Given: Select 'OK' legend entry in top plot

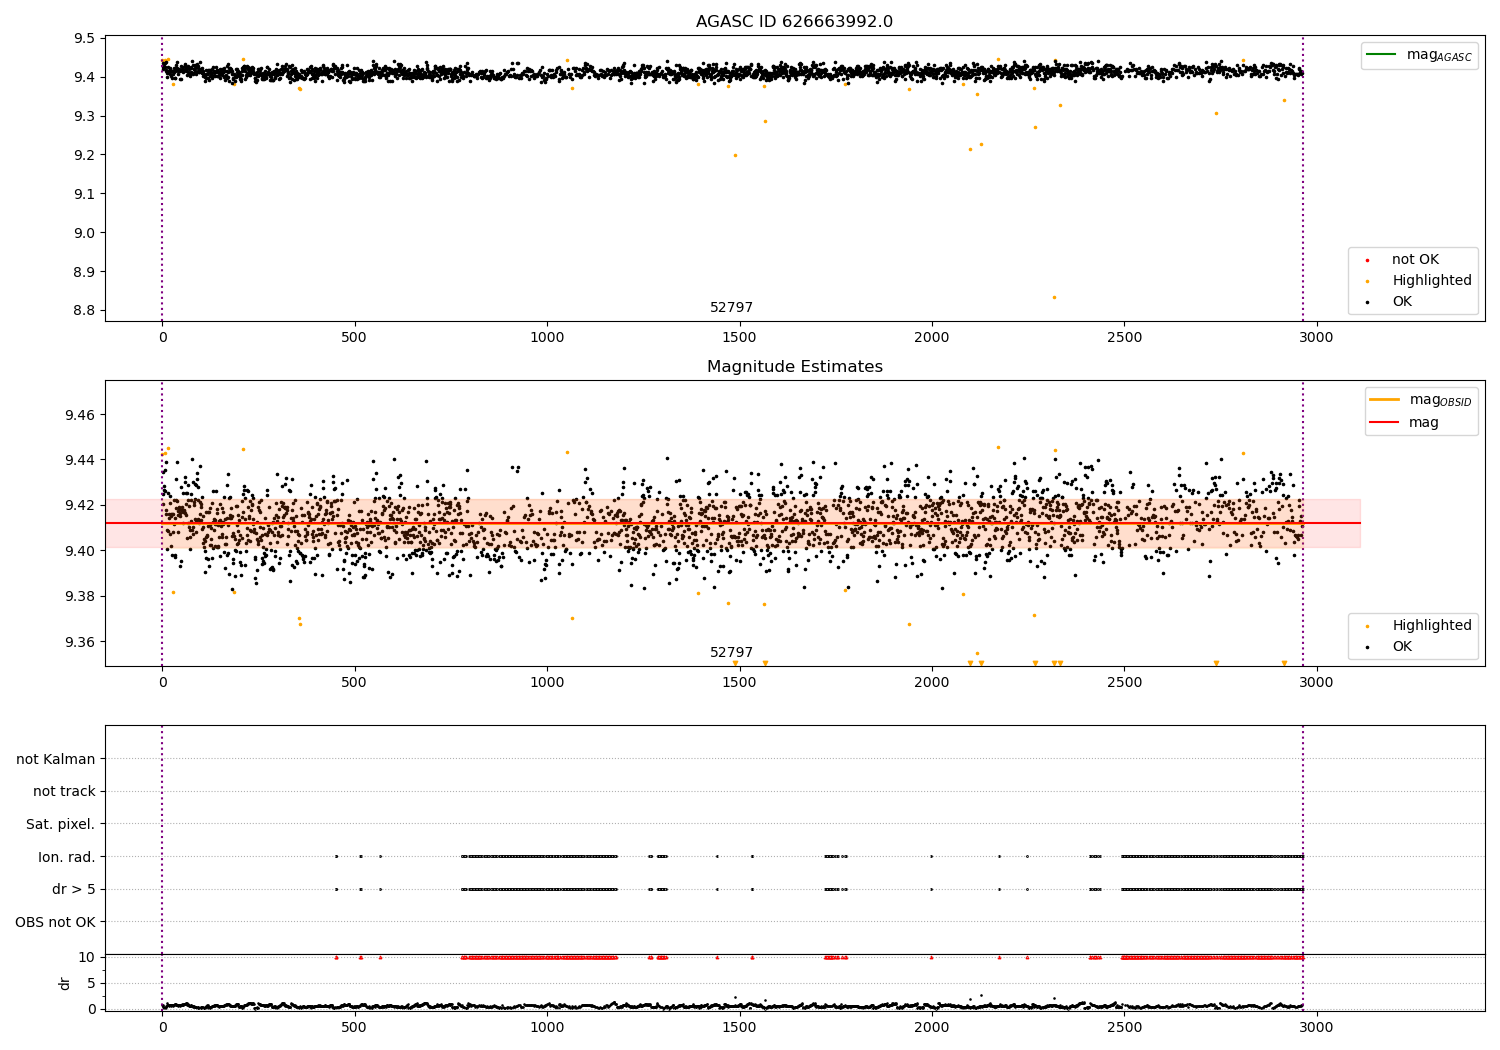Looking at the screenshot, I should tap(1389, 302).
